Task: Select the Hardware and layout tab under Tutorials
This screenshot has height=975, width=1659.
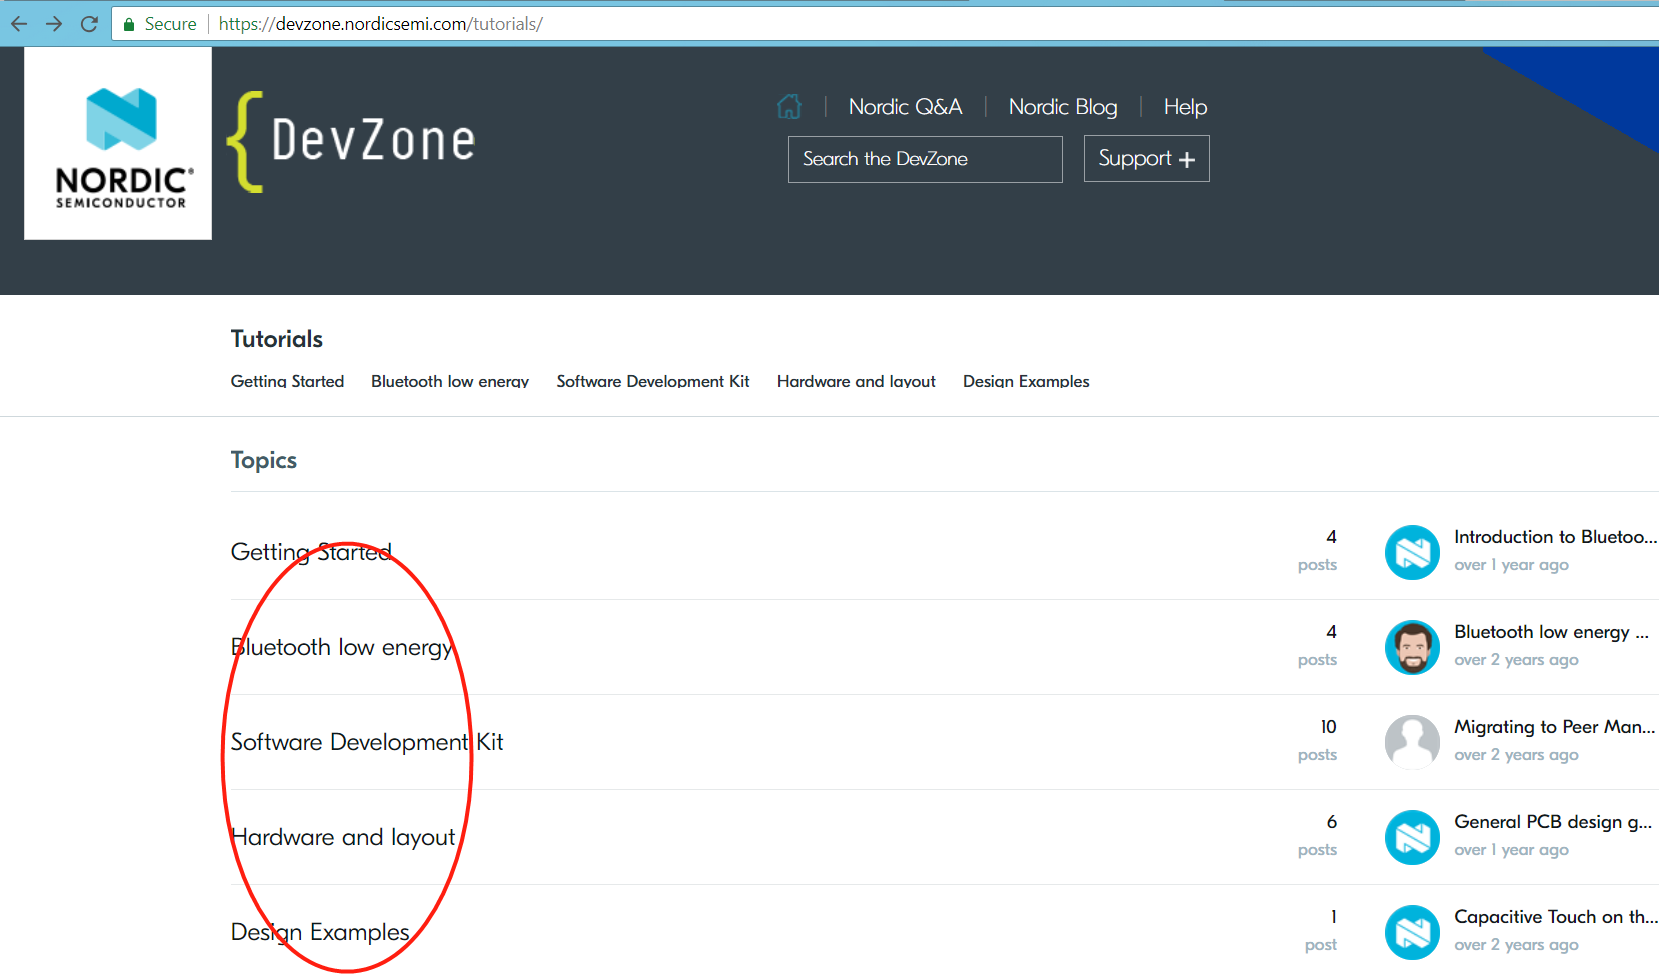Action: pyautogui.click(x=856, y=381)
